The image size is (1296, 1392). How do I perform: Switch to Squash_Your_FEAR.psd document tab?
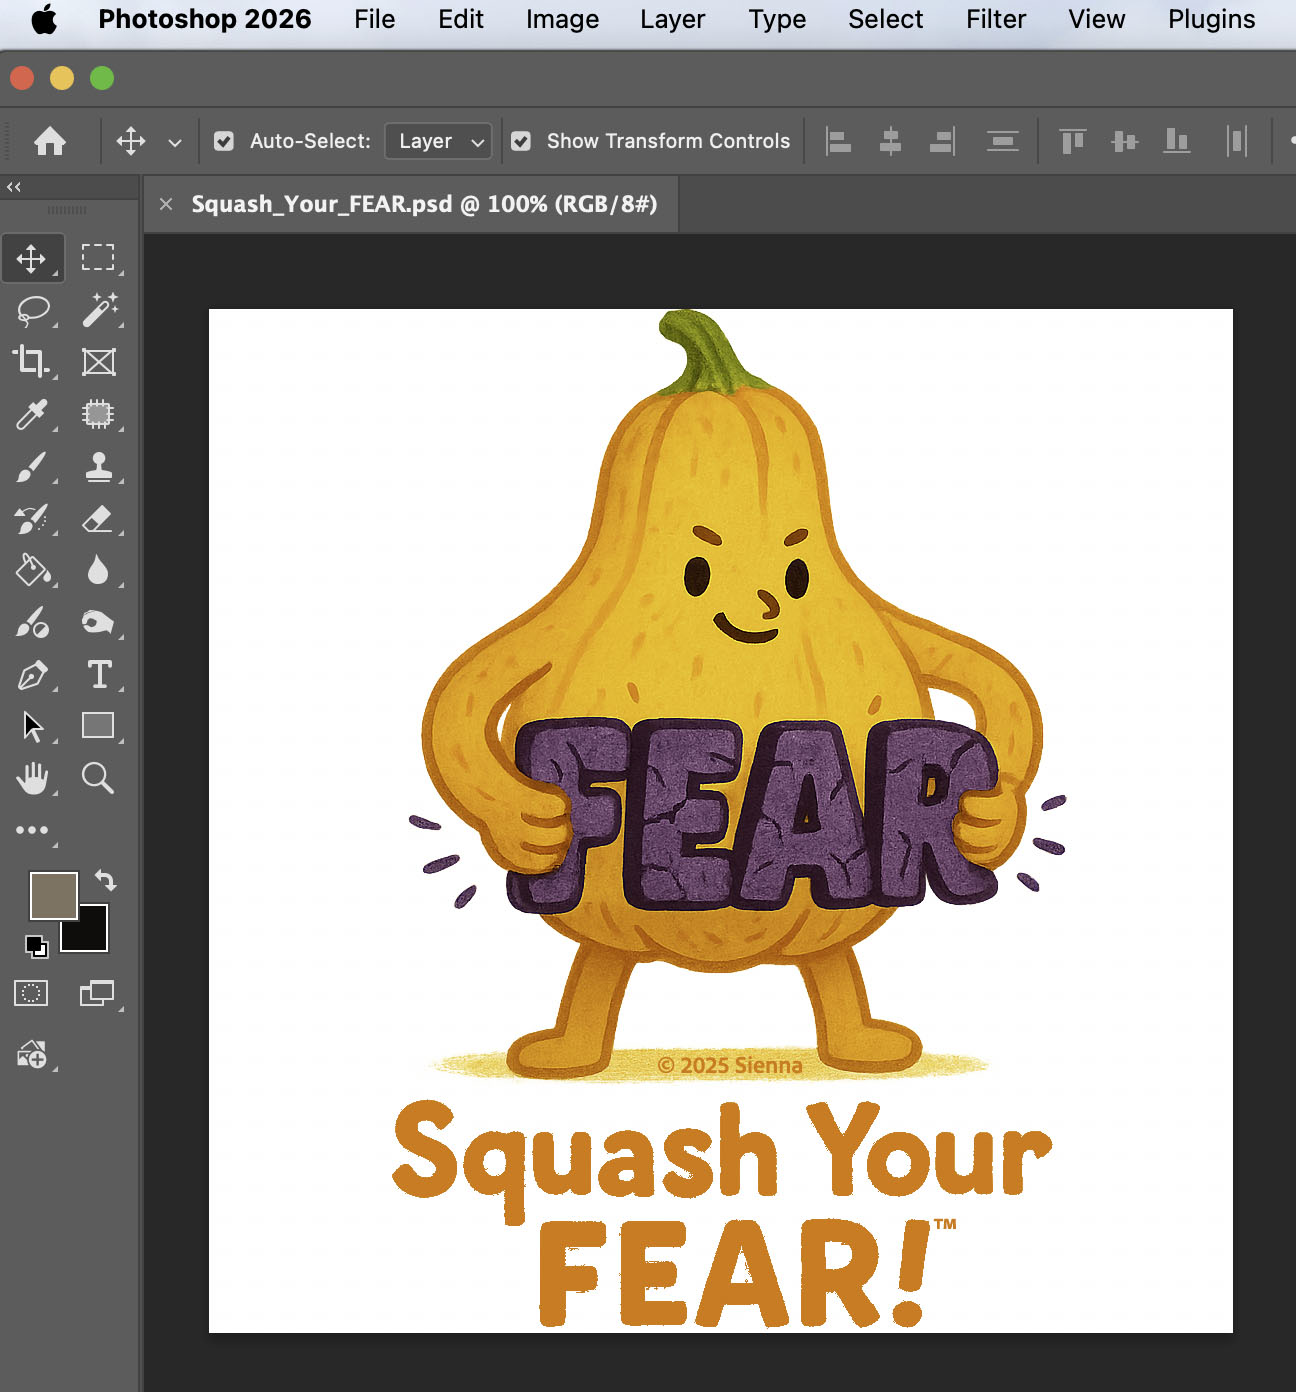click(x=424, y=204)
